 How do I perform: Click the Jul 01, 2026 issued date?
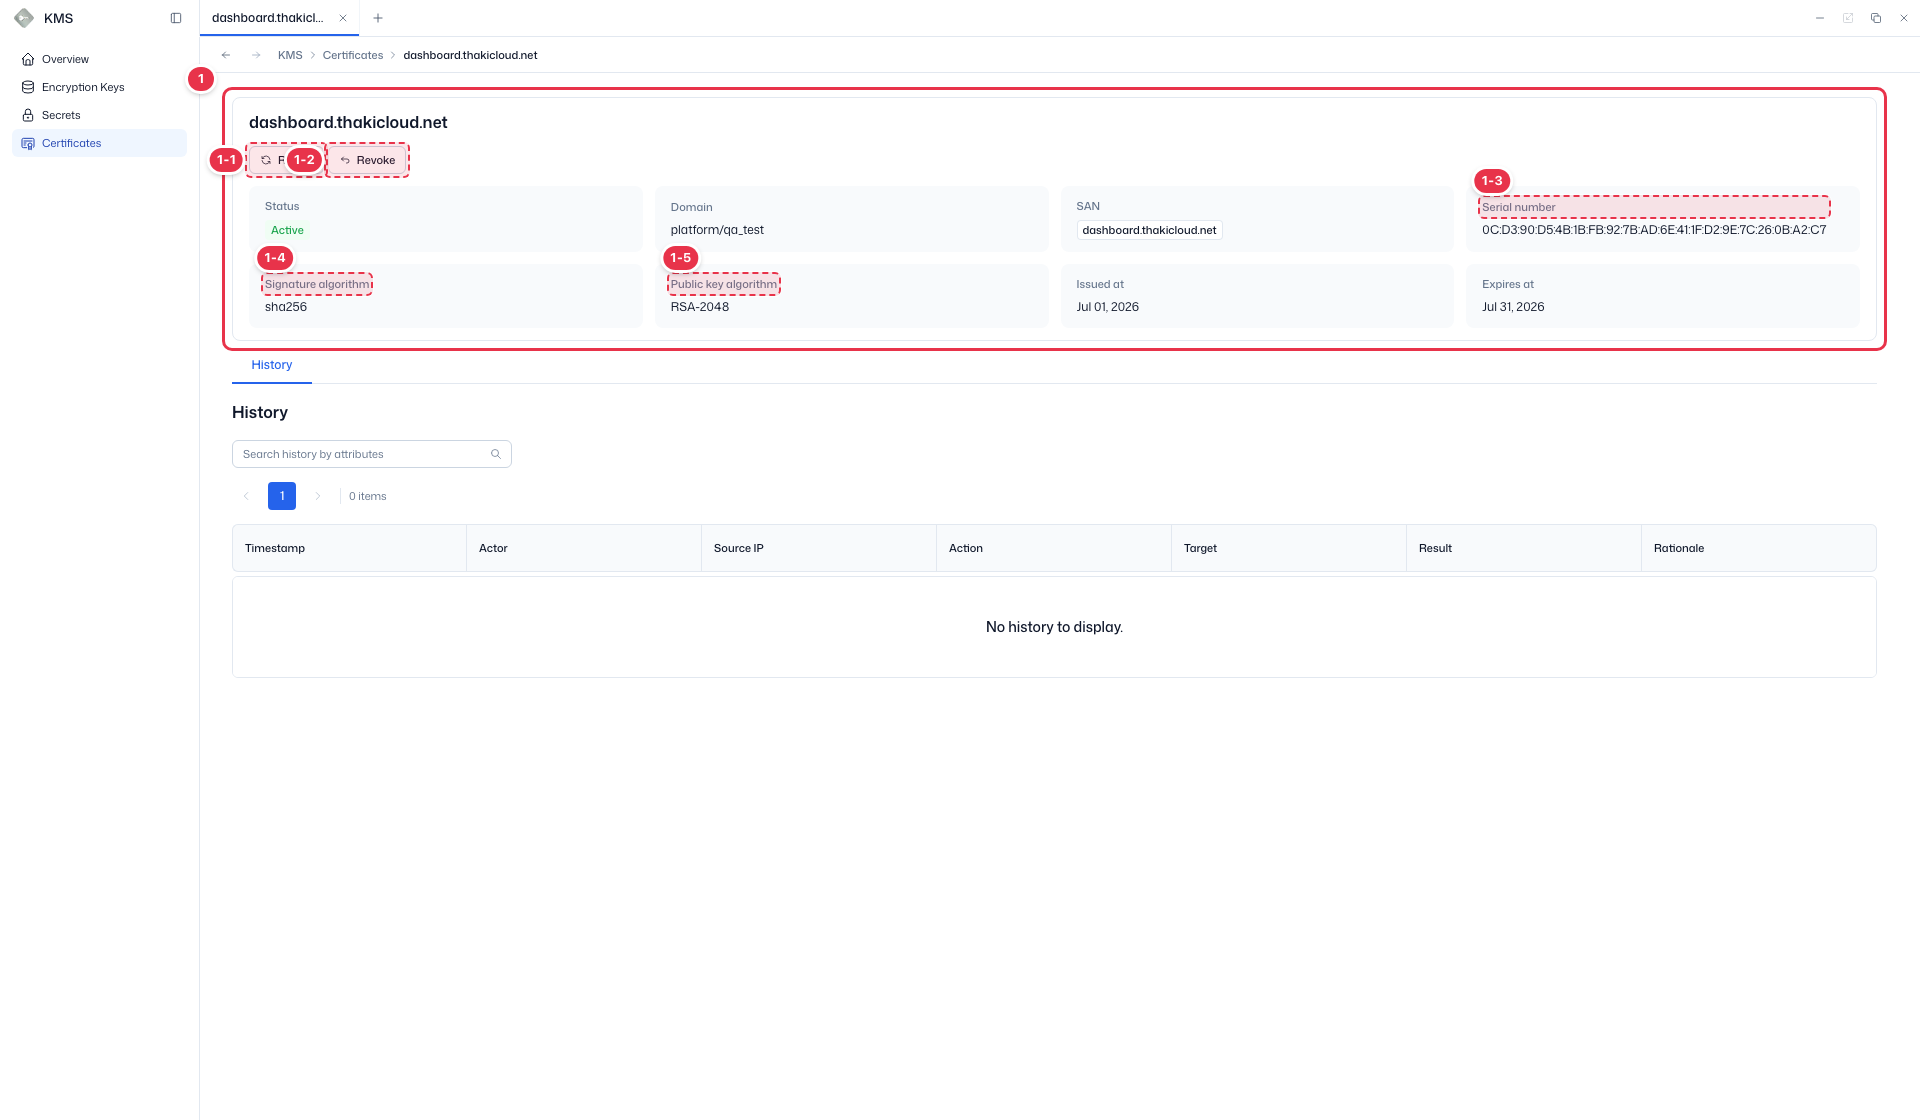[x=1107, y=307]
